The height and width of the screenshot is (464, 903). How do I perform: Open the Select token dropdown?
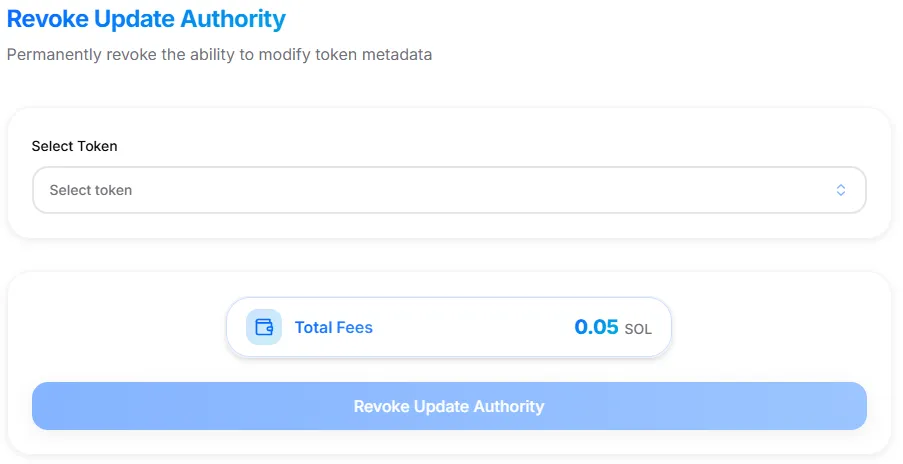[449, 190]
